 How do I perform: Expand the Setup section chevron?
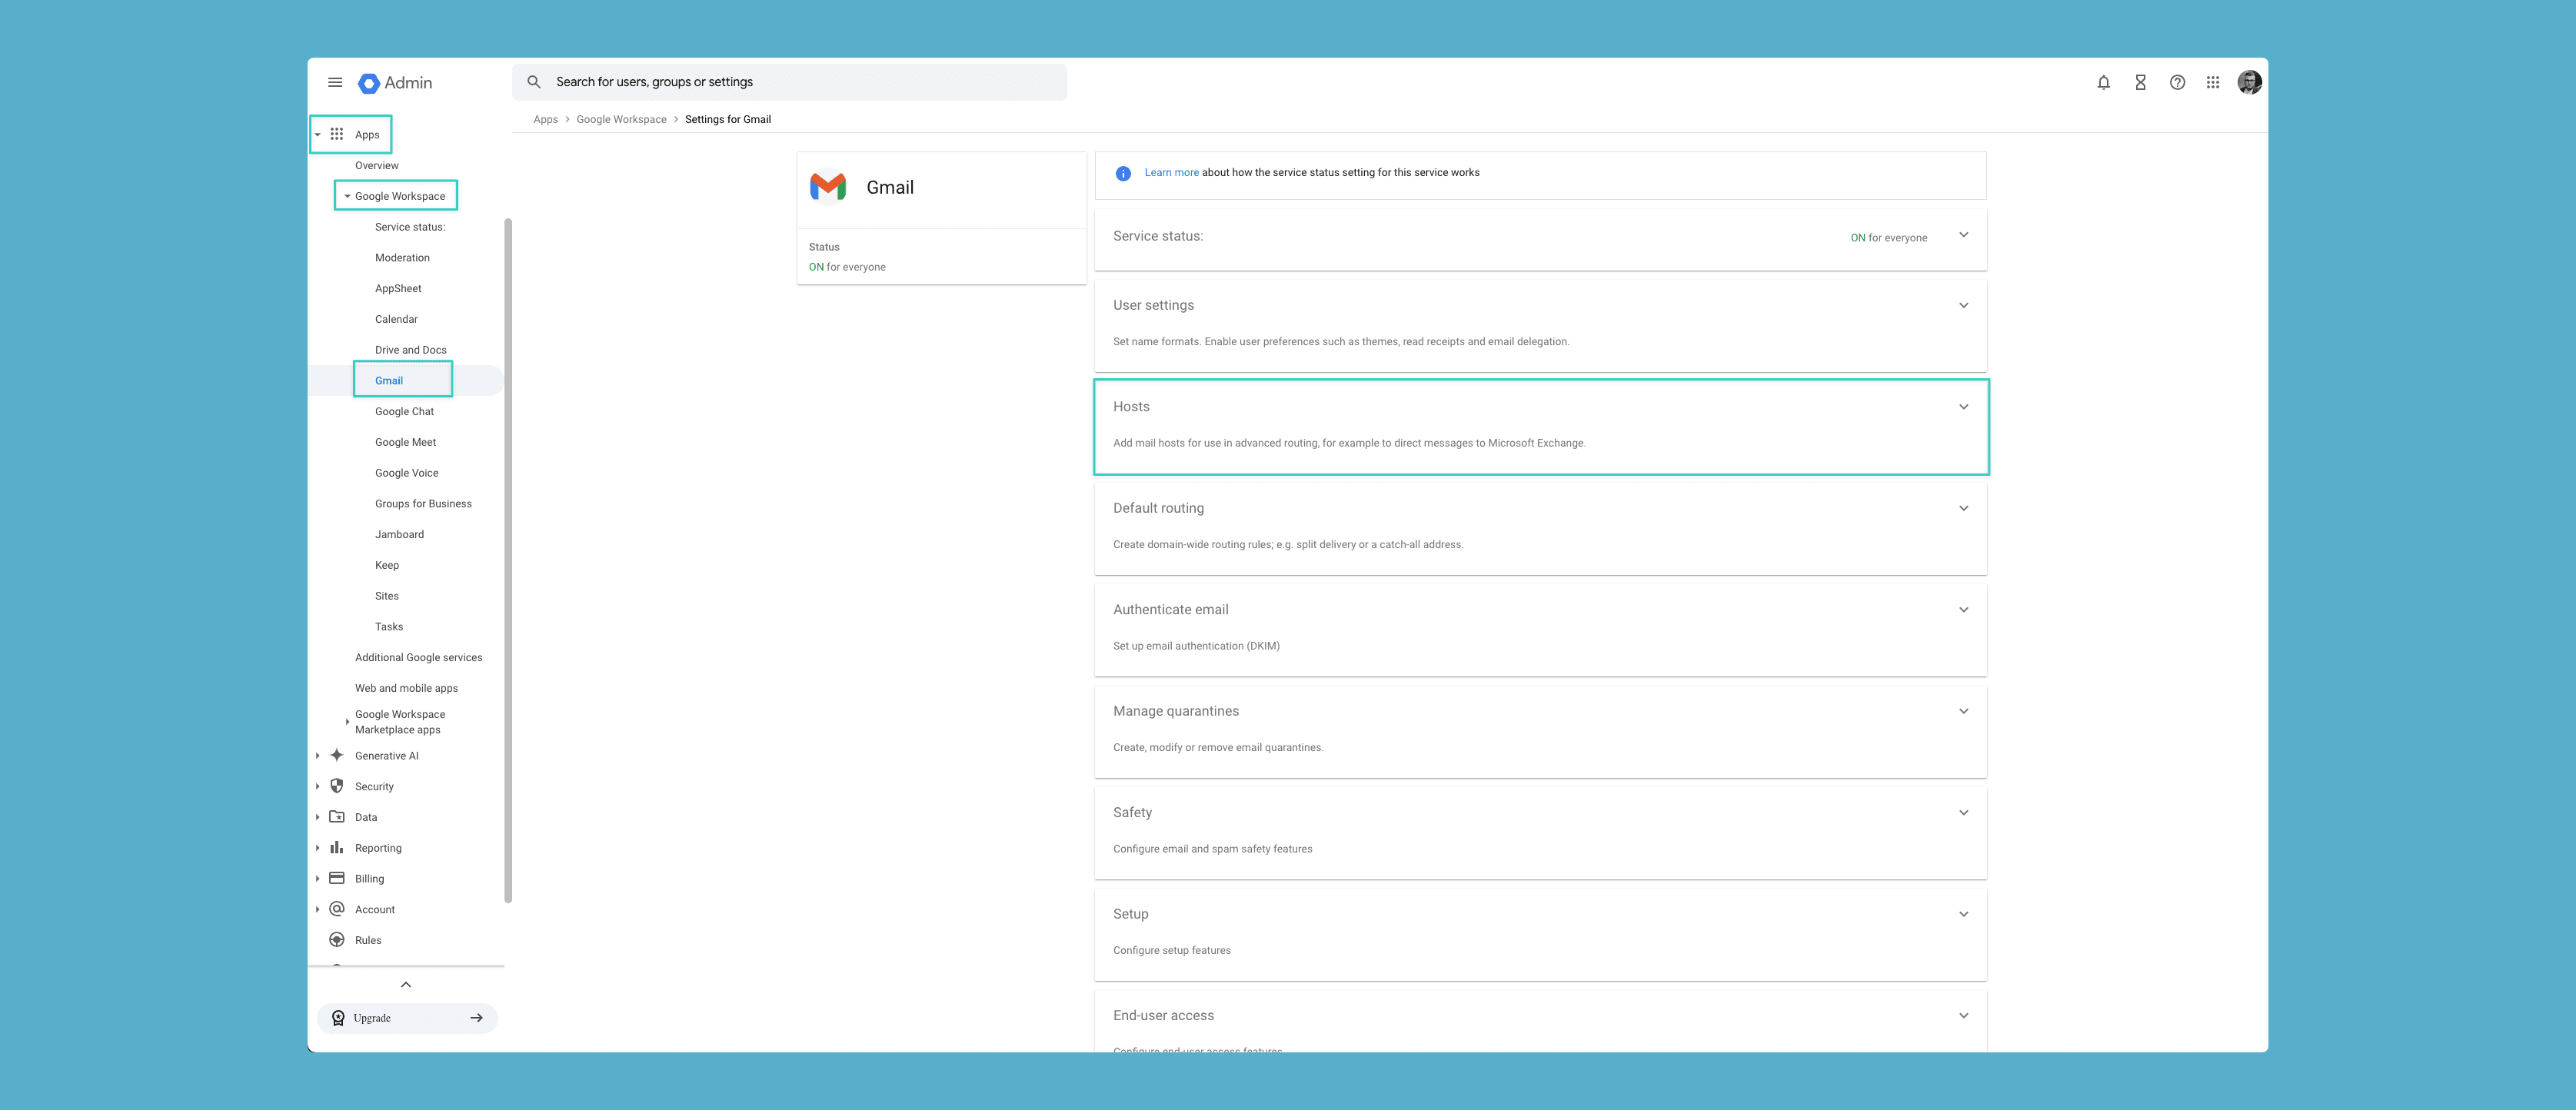(1964, 915)
